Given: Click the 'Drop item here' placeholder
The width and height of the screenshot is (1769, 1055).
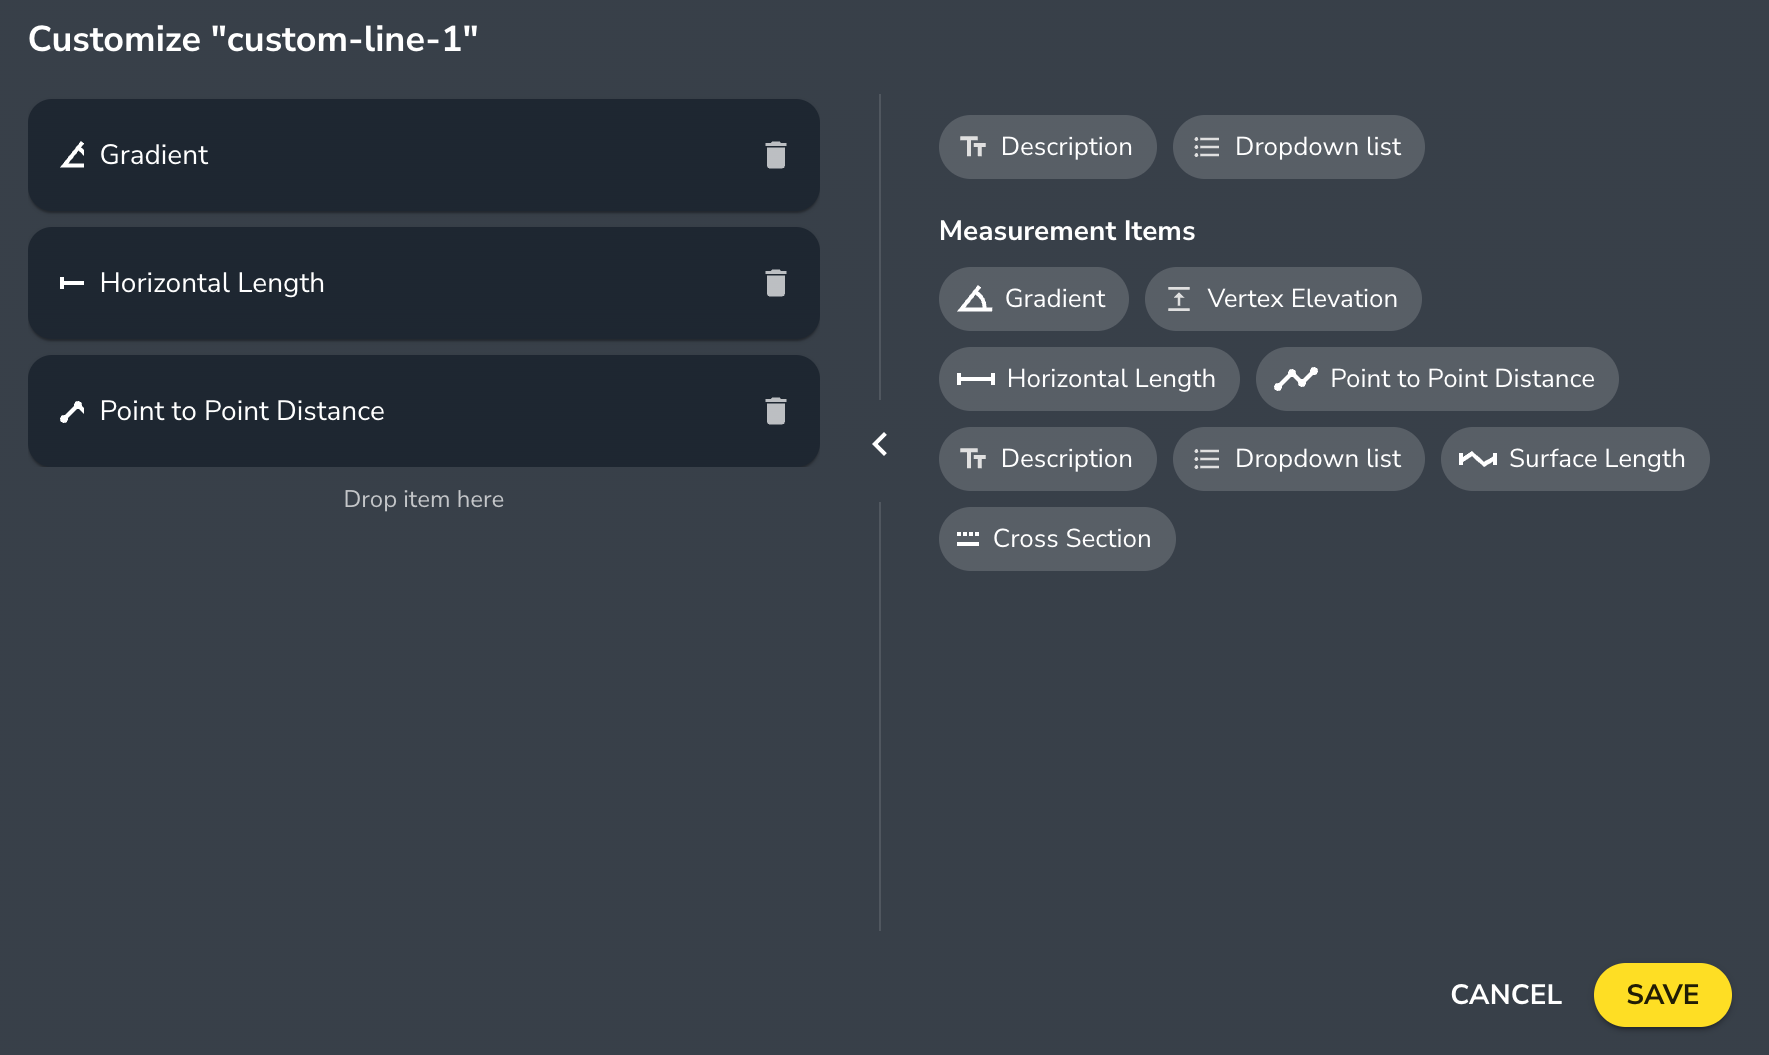Looking at the screenshot, I should coord(424,499).
